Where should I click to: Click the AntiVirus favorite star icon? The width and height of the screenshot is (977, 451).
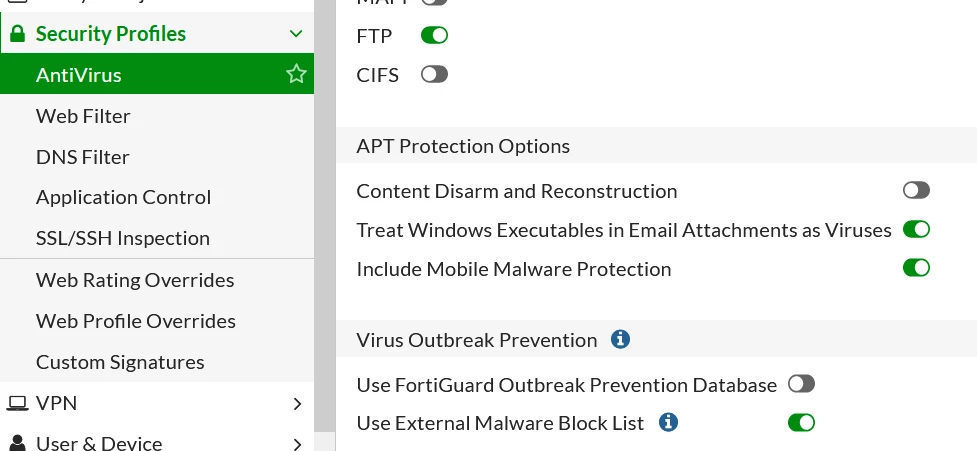click(296, 74)
